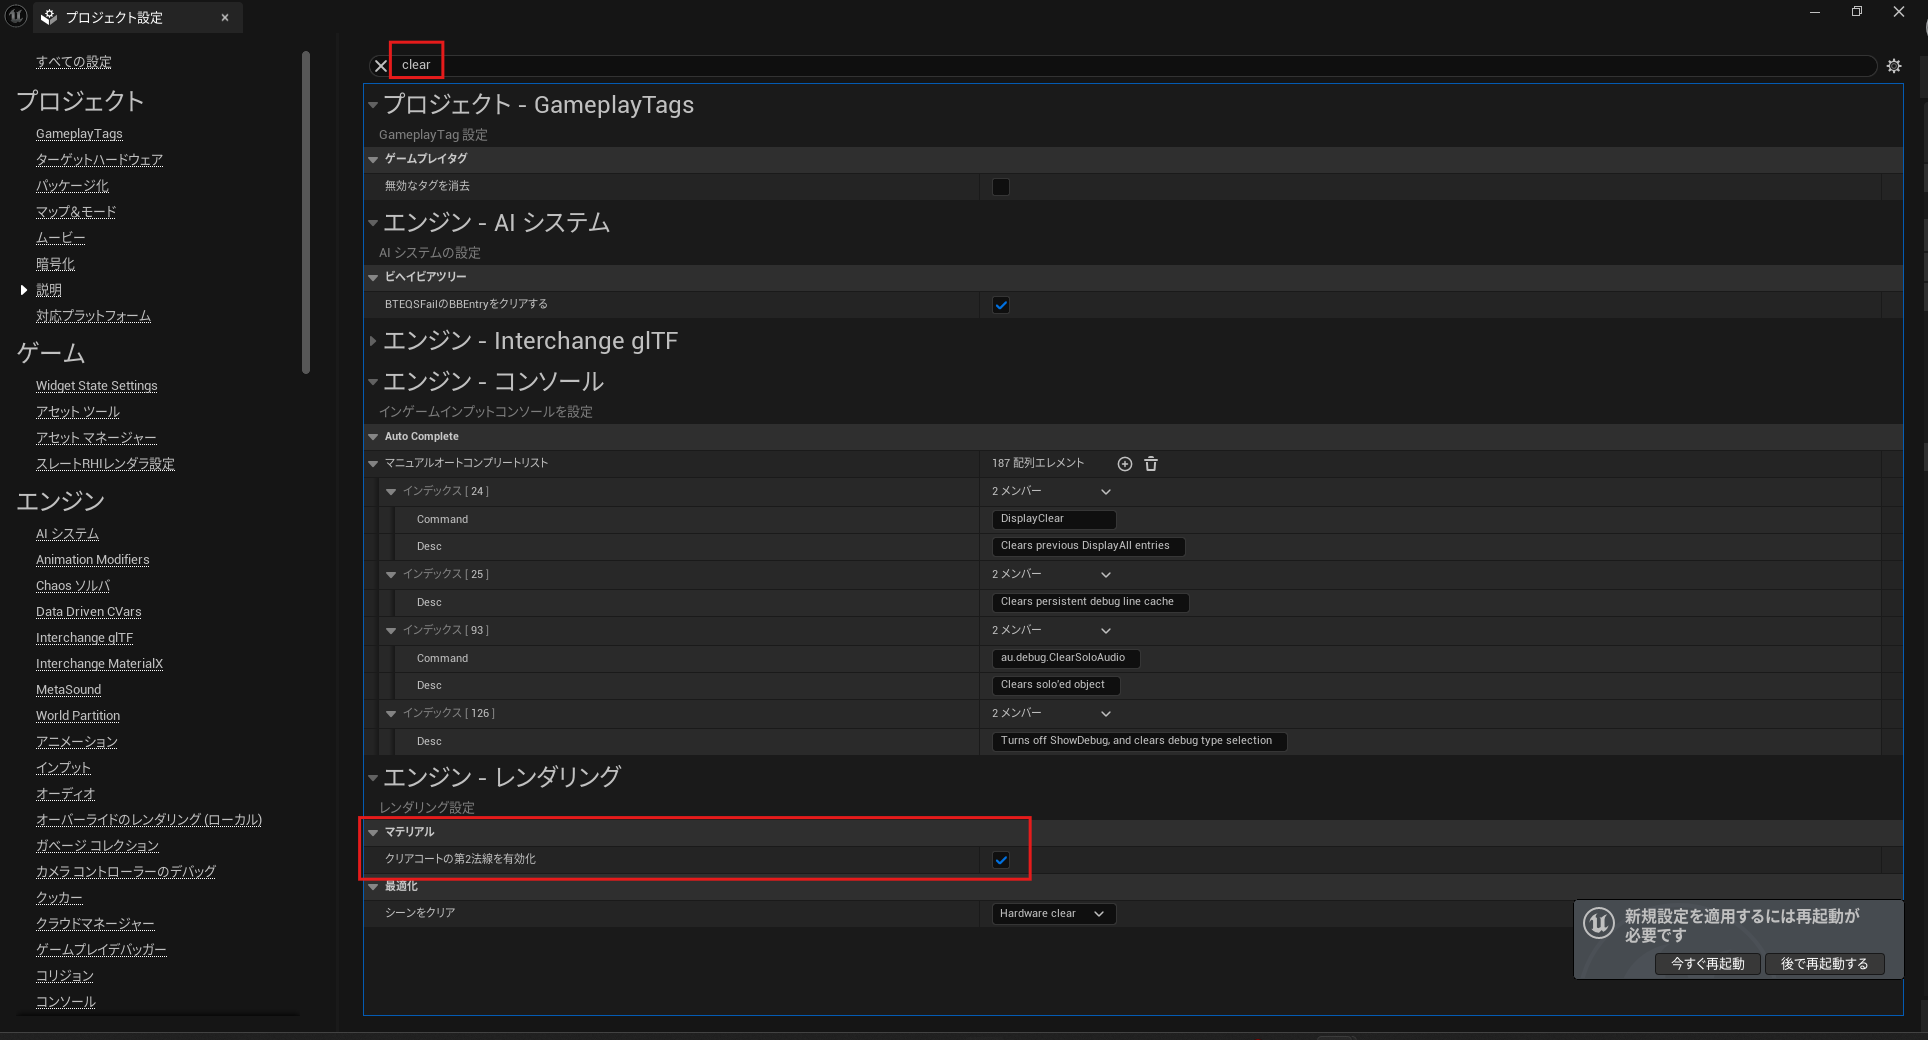Open settings gear icon beside search bar
This screenshot has height=1040, width=1928.
pyautogui.click(x=1893, y=66)
